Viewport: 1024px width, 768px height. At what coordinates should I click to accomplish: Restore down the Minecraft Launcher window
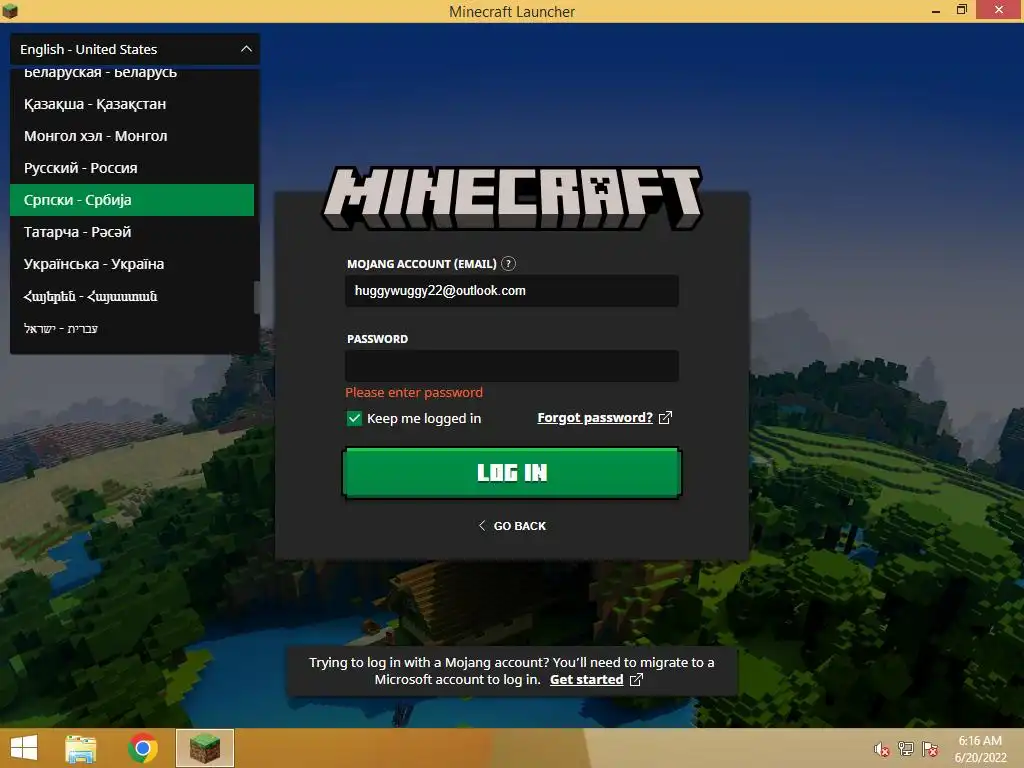pyautogui.click(x=961, y=10)
